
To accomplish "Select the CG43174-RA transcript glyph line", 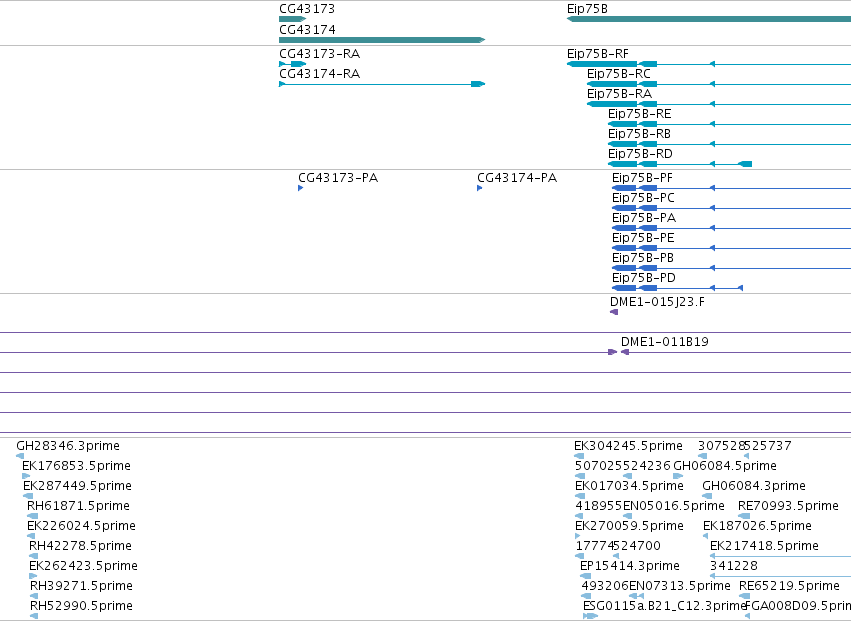I will pyautogui.click(x=382, y=84).
